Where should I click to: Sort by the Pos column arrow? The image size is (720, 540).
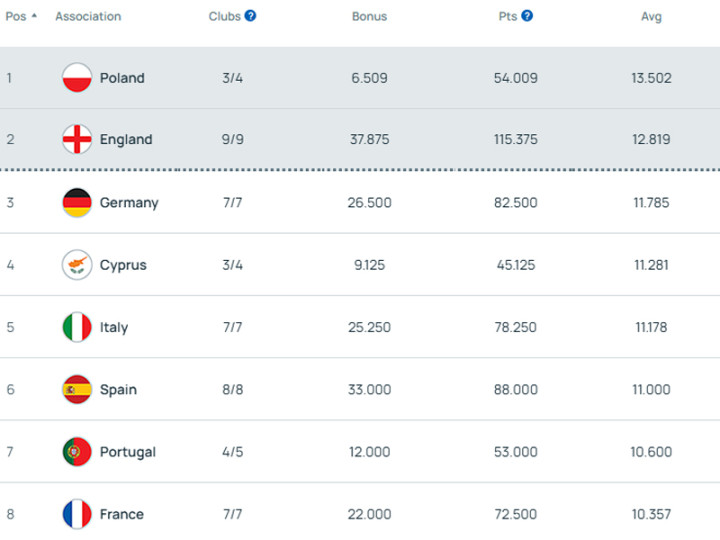point(34,16)
